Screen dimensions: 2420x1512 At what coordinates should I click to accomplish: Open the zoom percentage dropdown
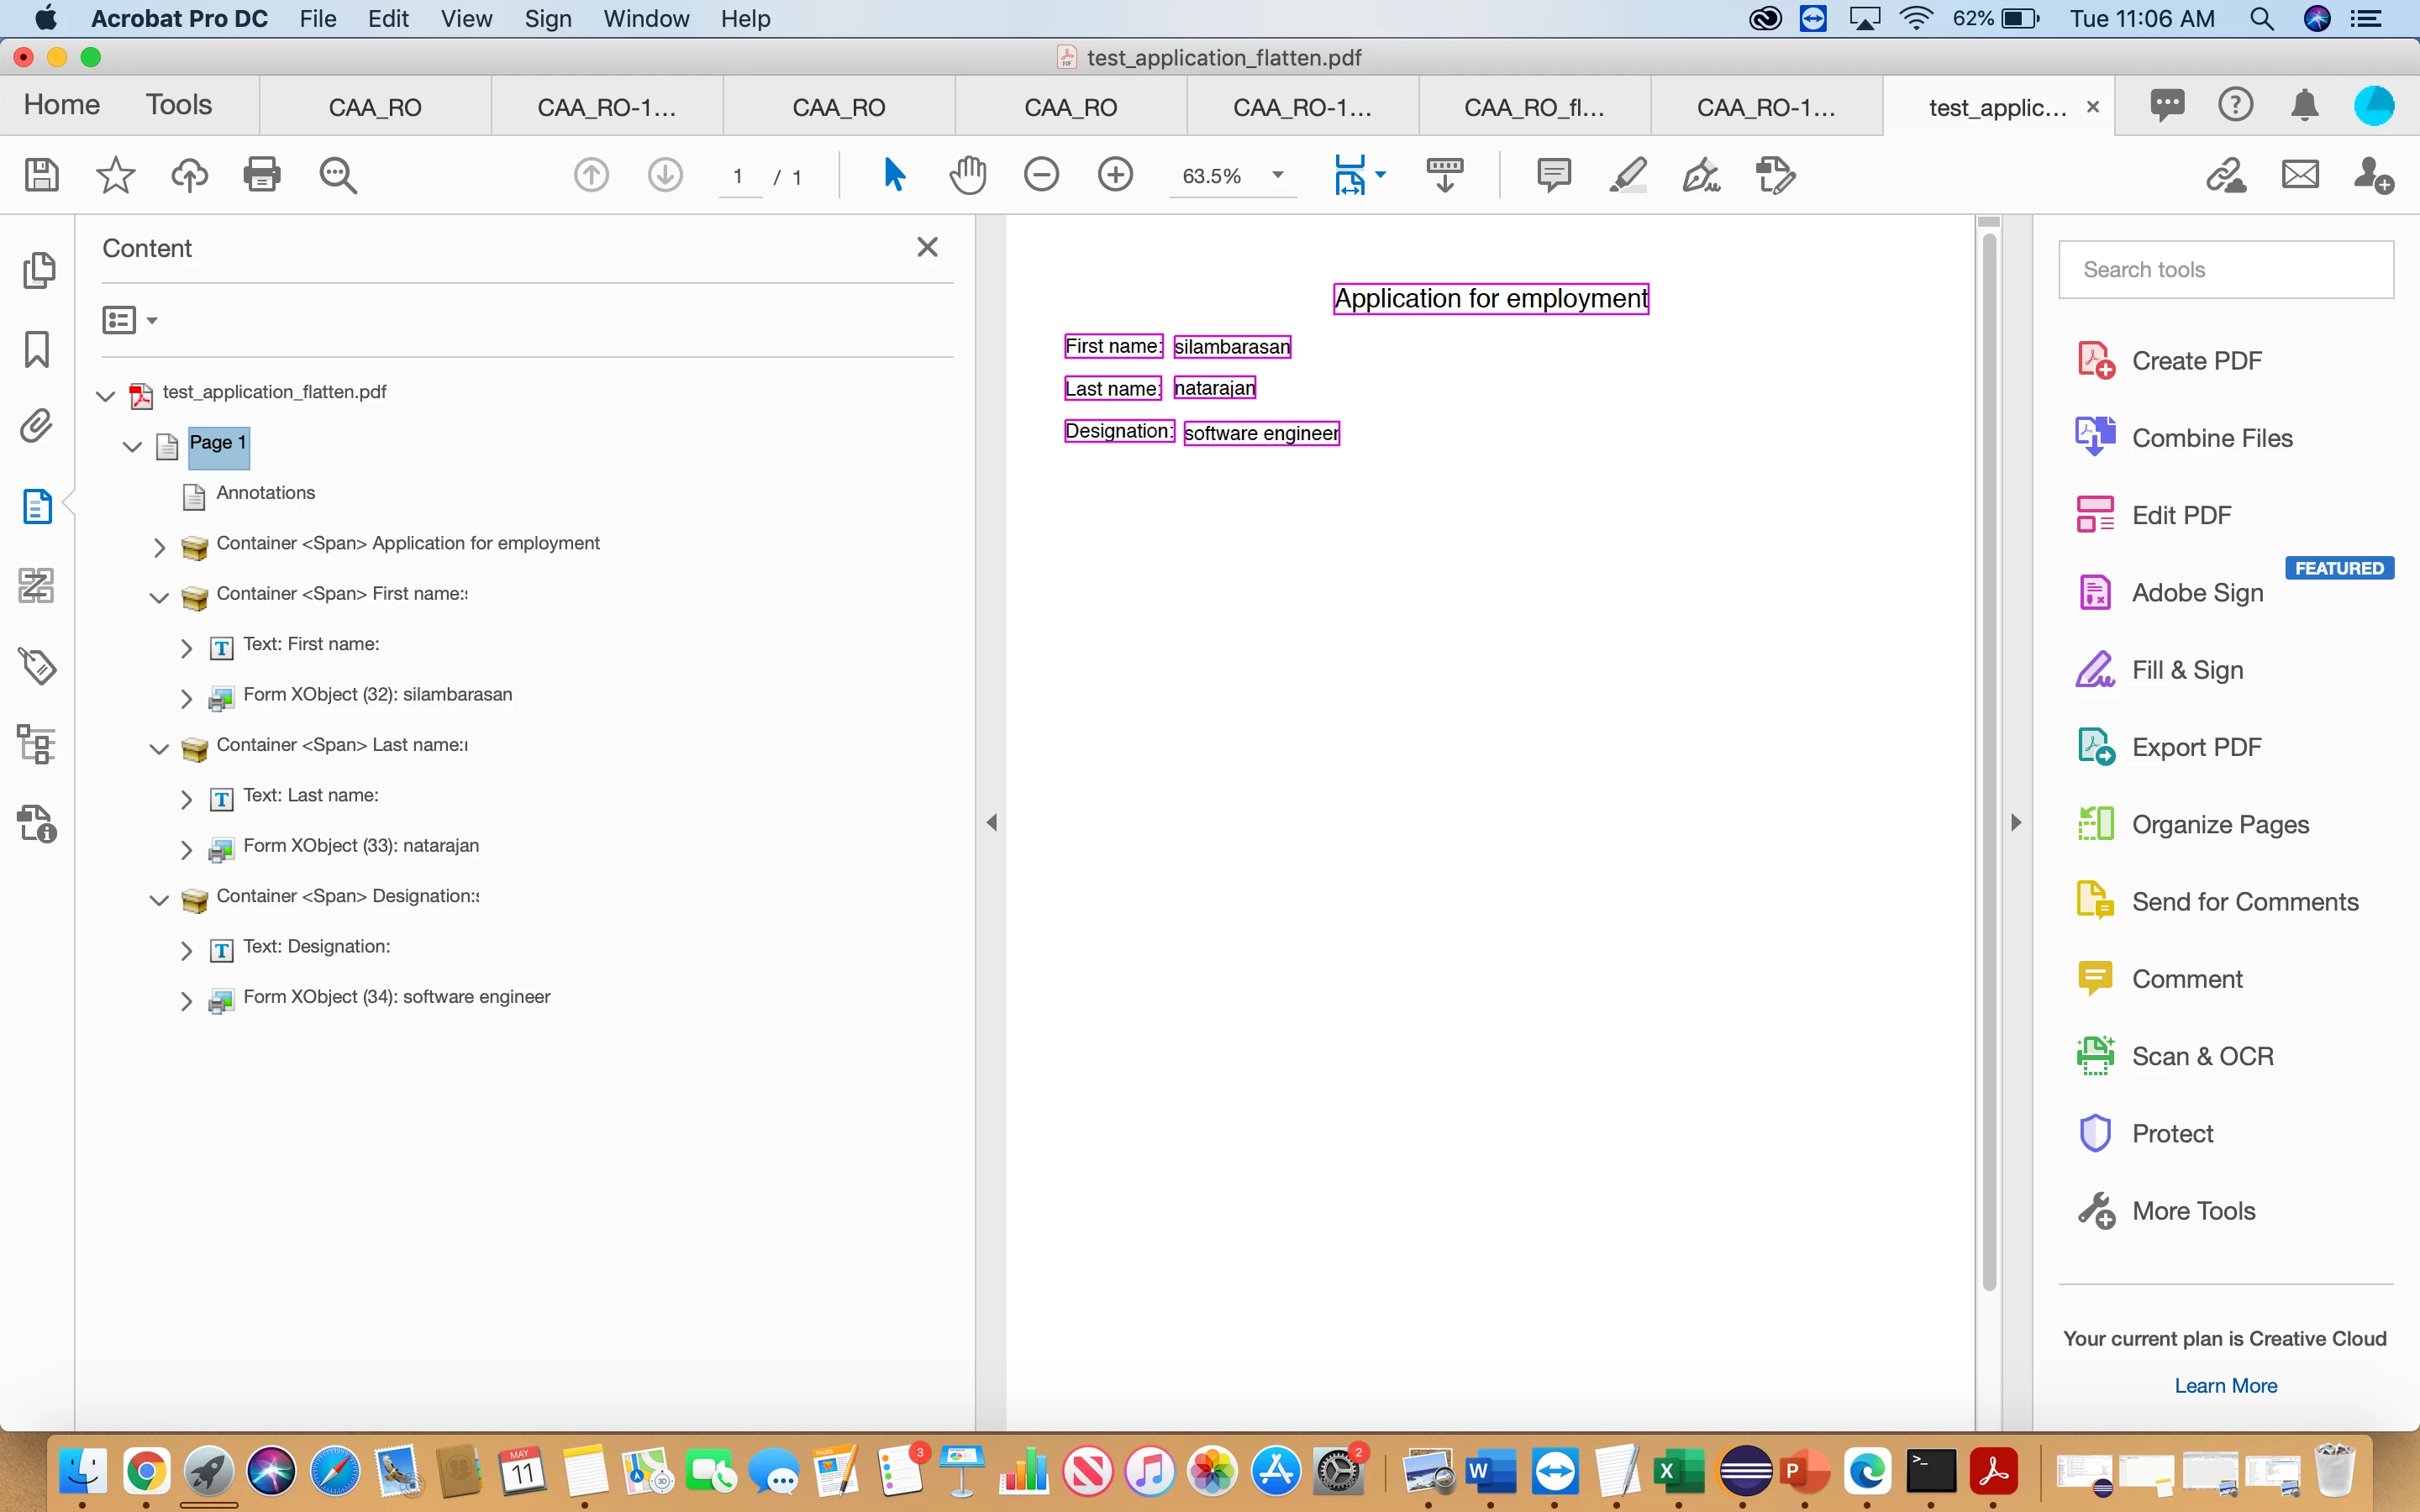pos(1277,175)
